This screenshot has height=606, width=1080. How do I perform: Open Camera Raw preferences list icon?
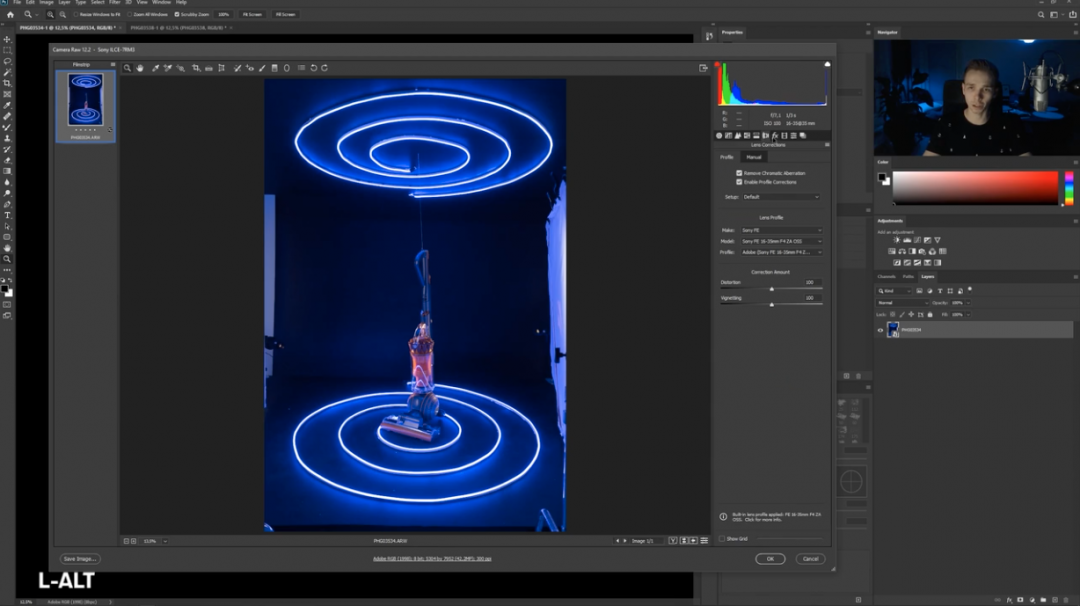click(x=302, y=68)
